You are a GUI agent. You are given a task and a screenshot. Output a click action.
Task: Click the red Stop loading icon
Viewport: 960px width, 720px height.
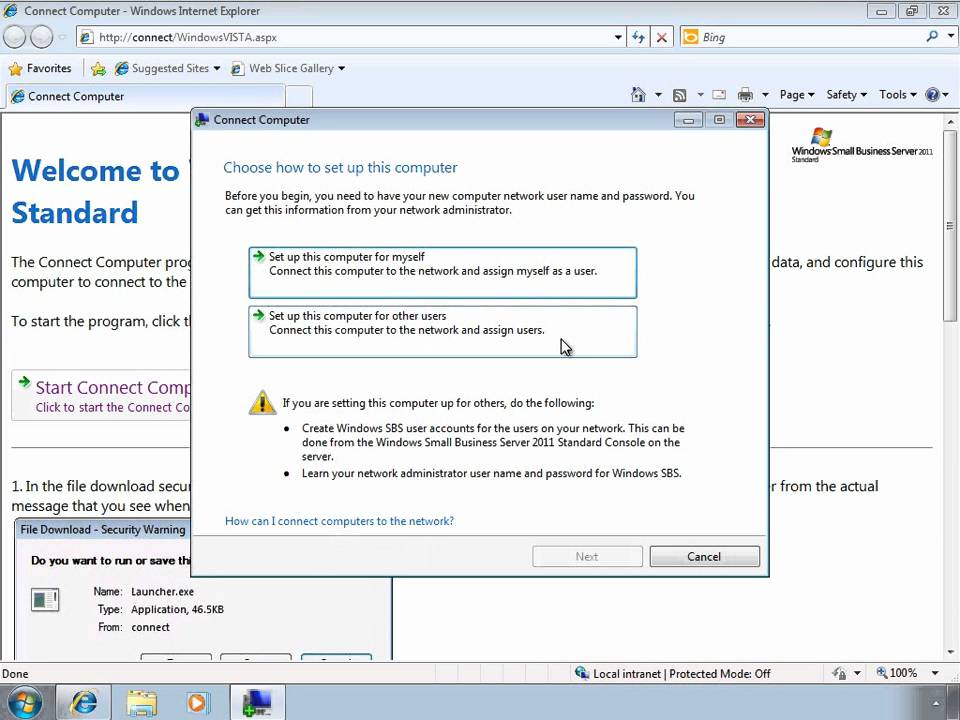[x=662, y=37]
